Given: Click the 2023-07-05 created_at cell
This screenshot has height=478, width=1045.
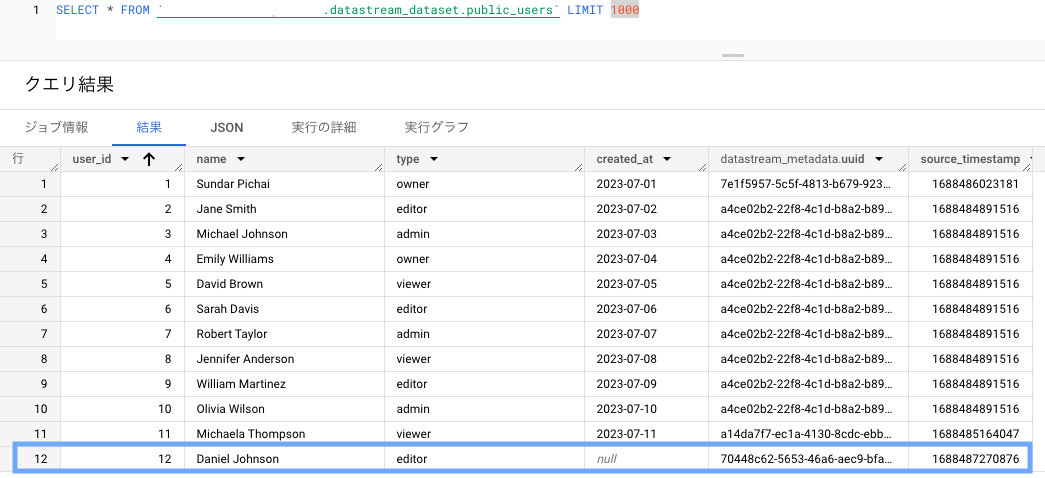Looking at the screenshot, I should click(x=646, y=284).
